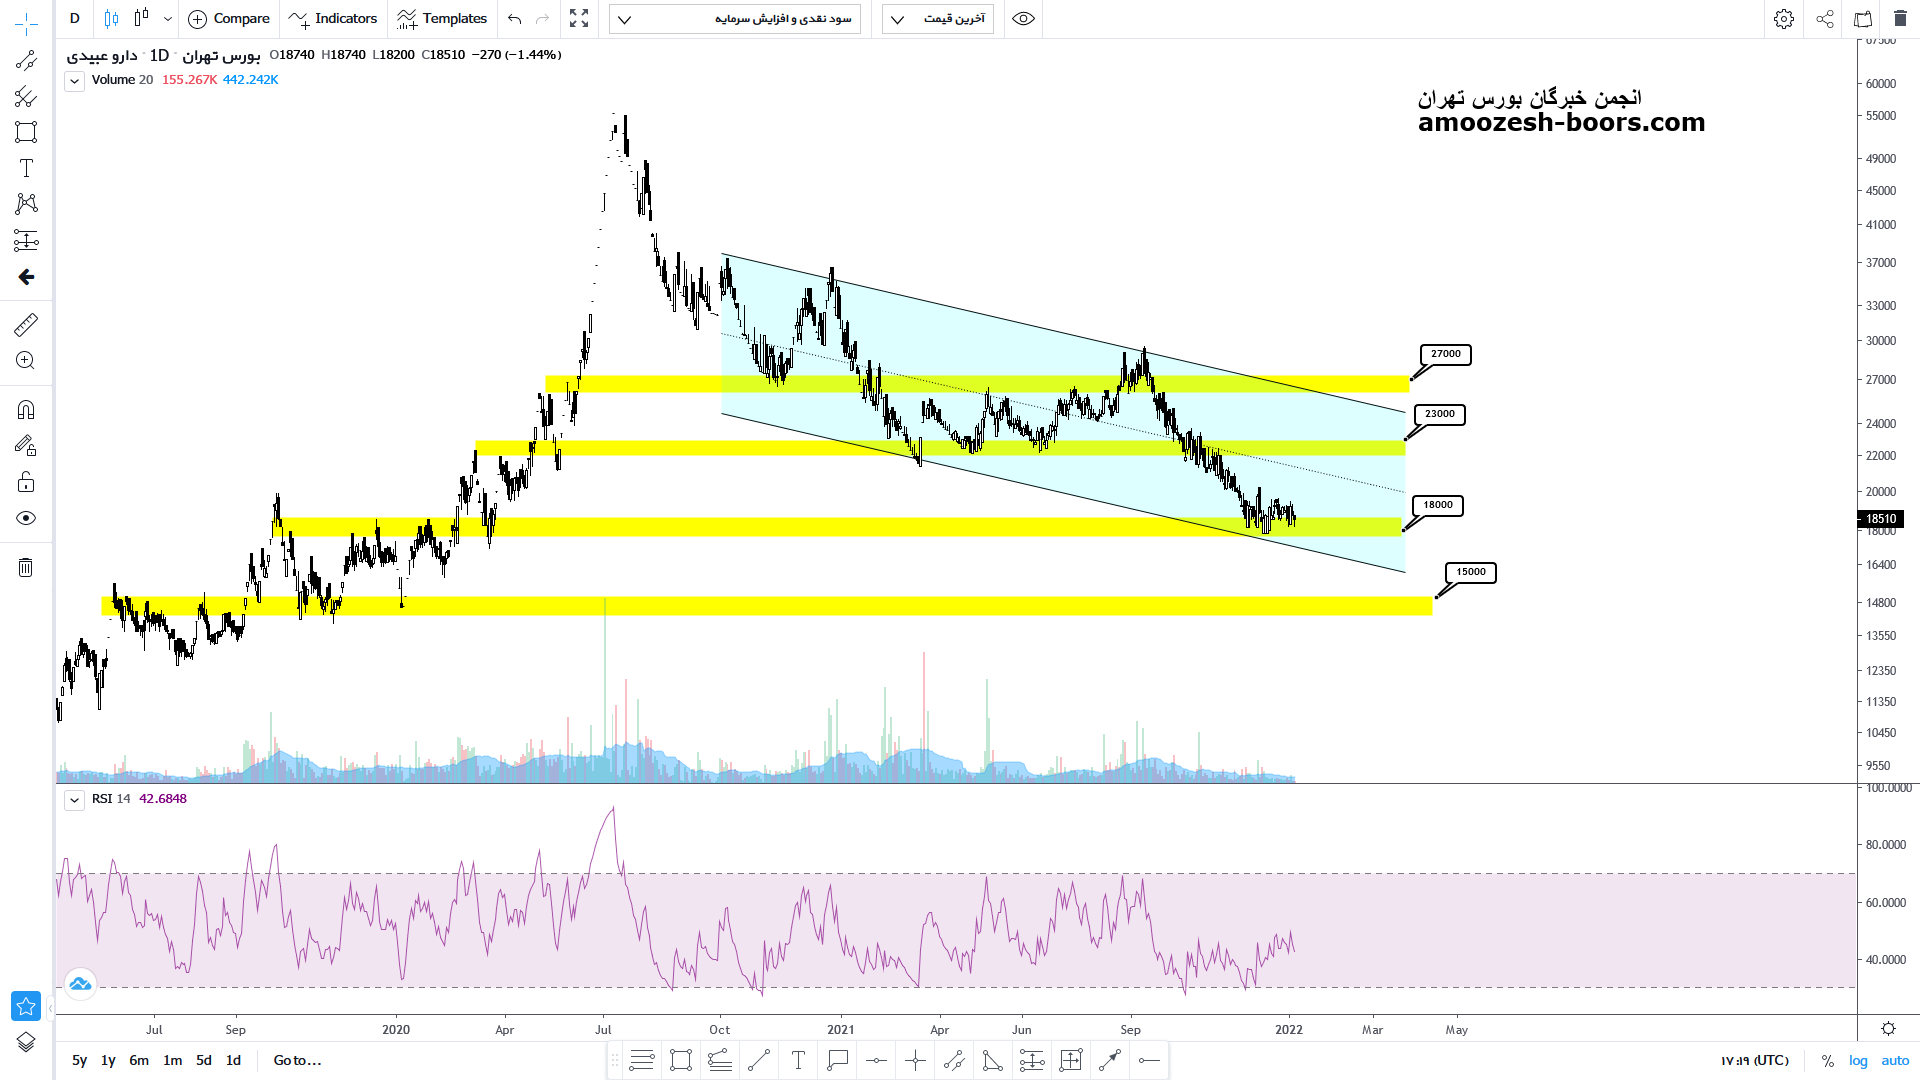
Task: Open the object tree layers icon
Action: tap(26, 1042)
